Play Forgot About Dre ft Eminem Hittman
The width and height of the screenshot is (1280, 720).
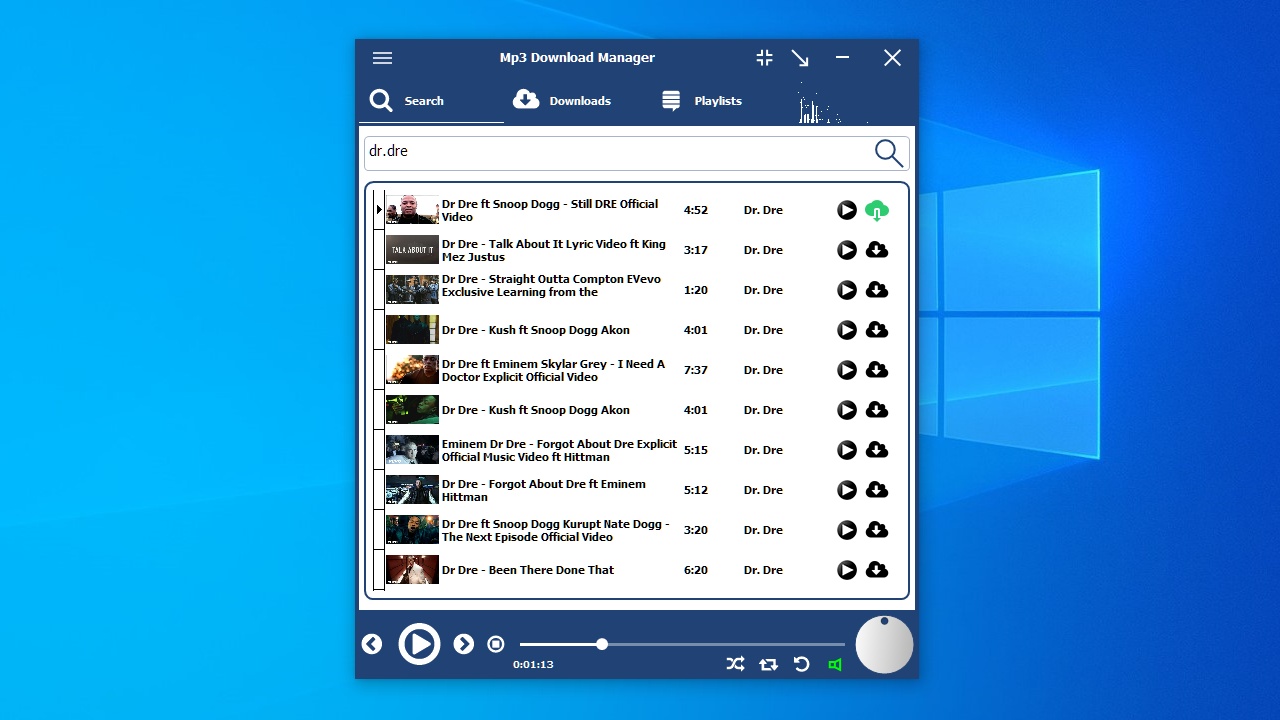pyautogui.click(x=847, y=490)
